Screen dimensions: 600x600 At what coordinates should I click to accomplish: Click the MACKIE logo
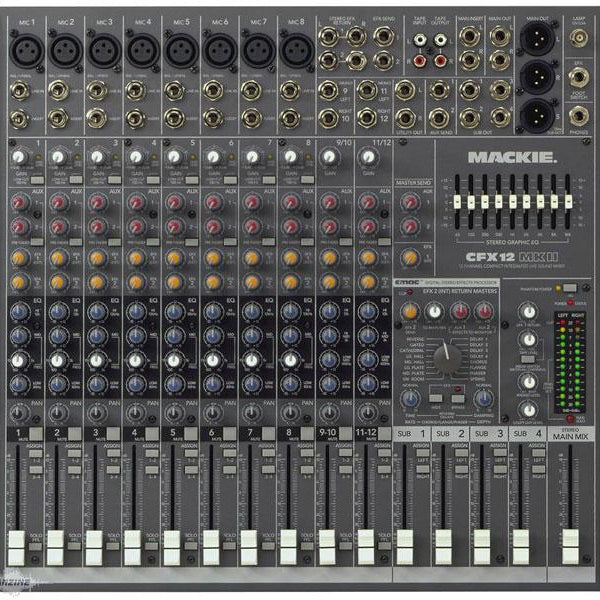(x=512, y=157)
